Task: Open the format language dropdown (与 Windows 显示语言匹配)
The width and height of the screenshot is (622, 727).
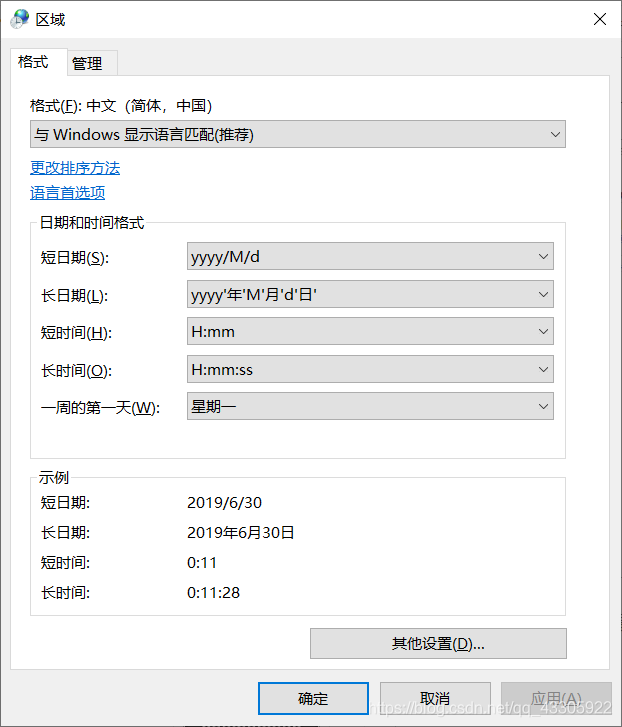Action: 298,134
